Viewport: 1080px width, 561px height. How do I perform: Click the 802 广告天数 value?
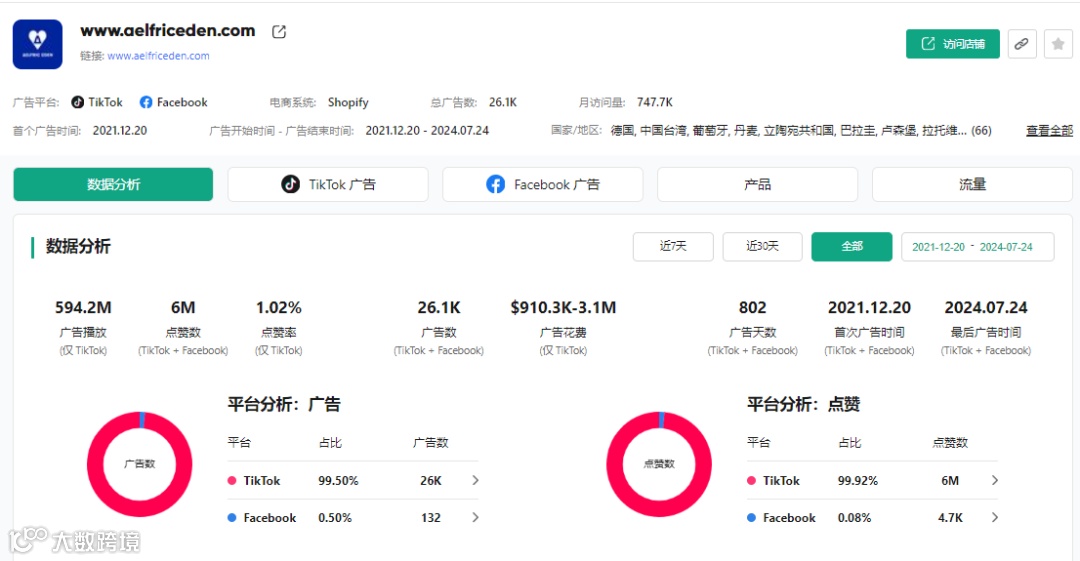[x=752, y=307]
